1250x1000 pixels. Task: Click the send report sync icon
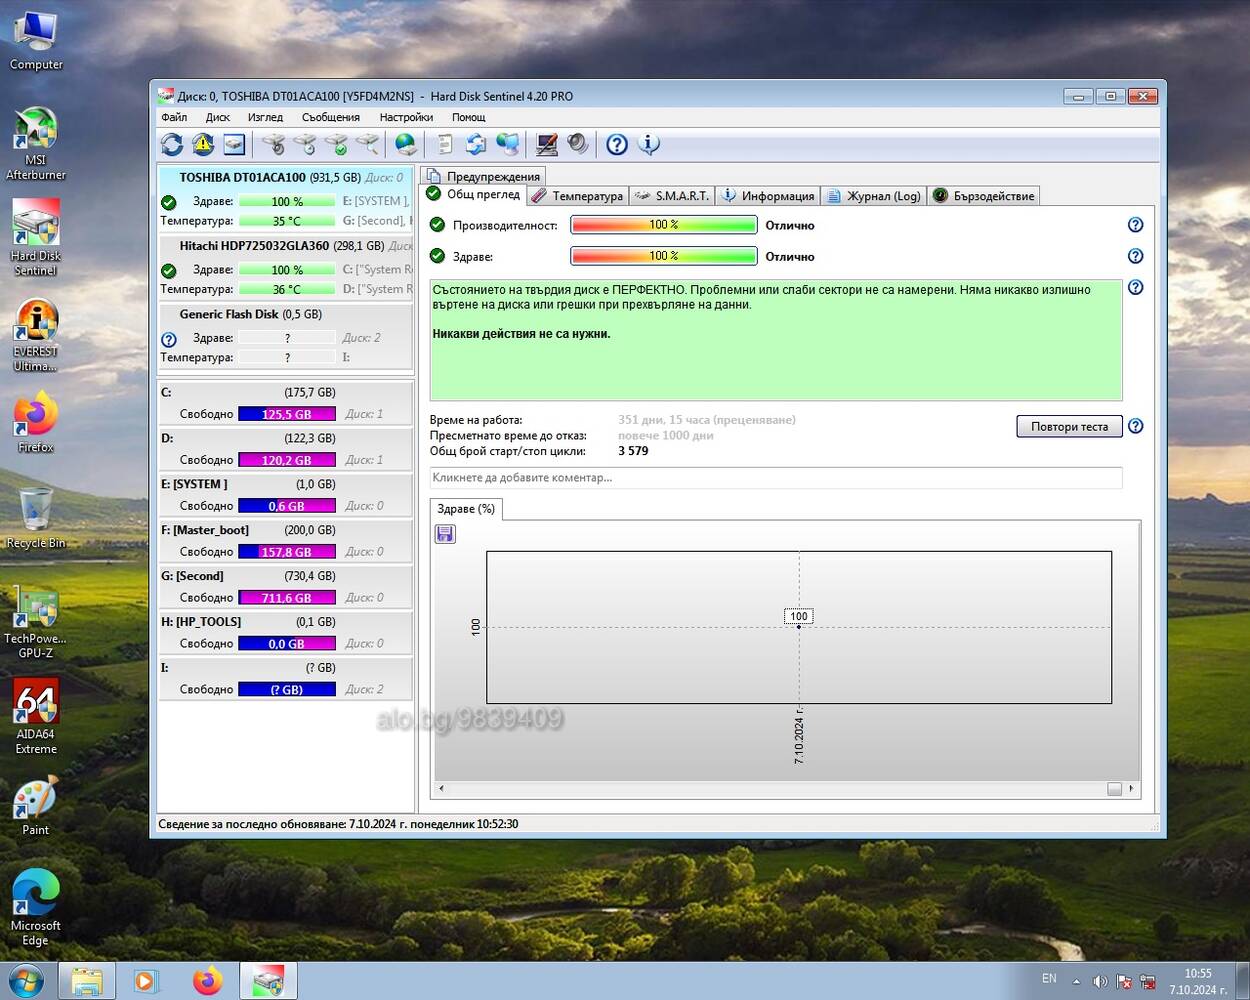click(x=476, y=145)
